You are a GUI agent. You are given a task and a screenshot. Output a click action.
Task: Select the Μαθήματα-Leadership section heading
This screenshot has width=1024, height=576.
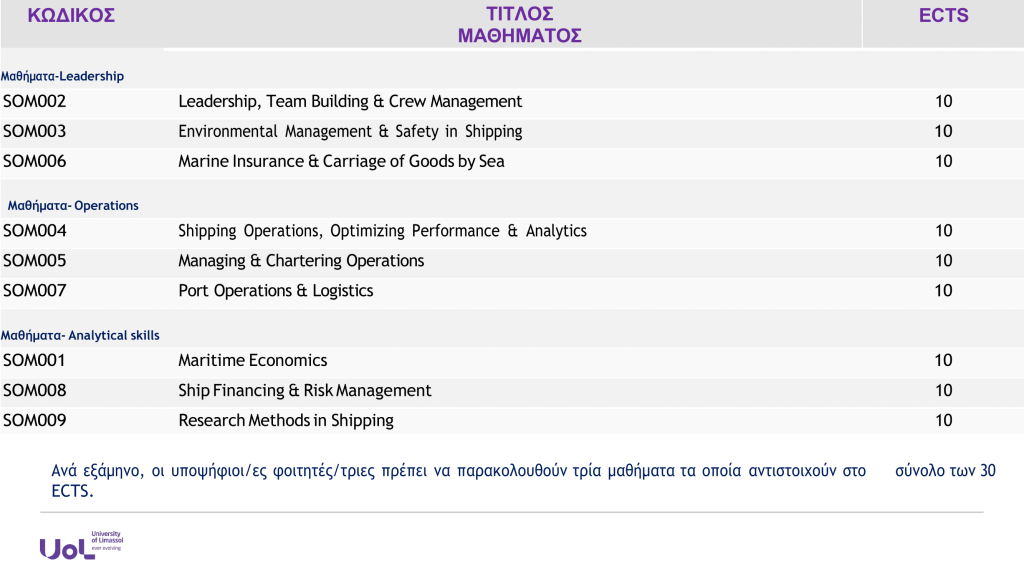tap(62, 76)
